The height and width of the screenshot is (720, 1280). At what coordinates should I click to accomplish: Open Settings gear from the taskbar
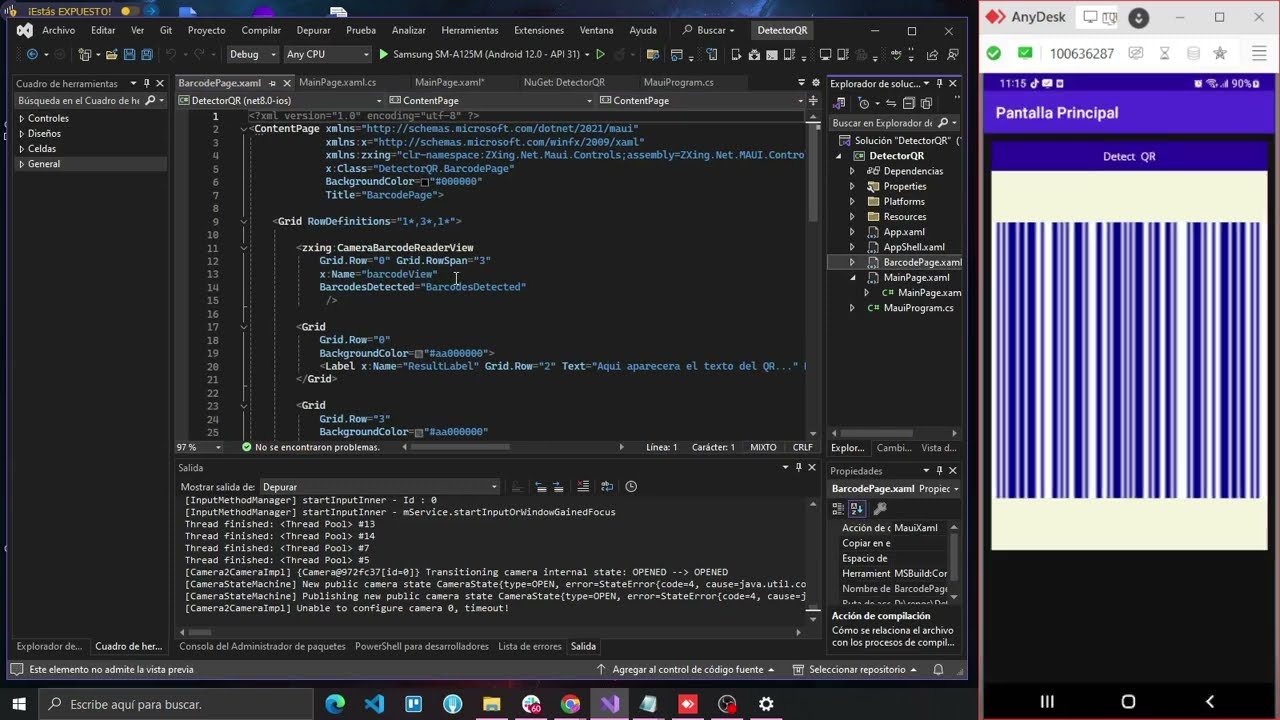[x=766, y=704]
